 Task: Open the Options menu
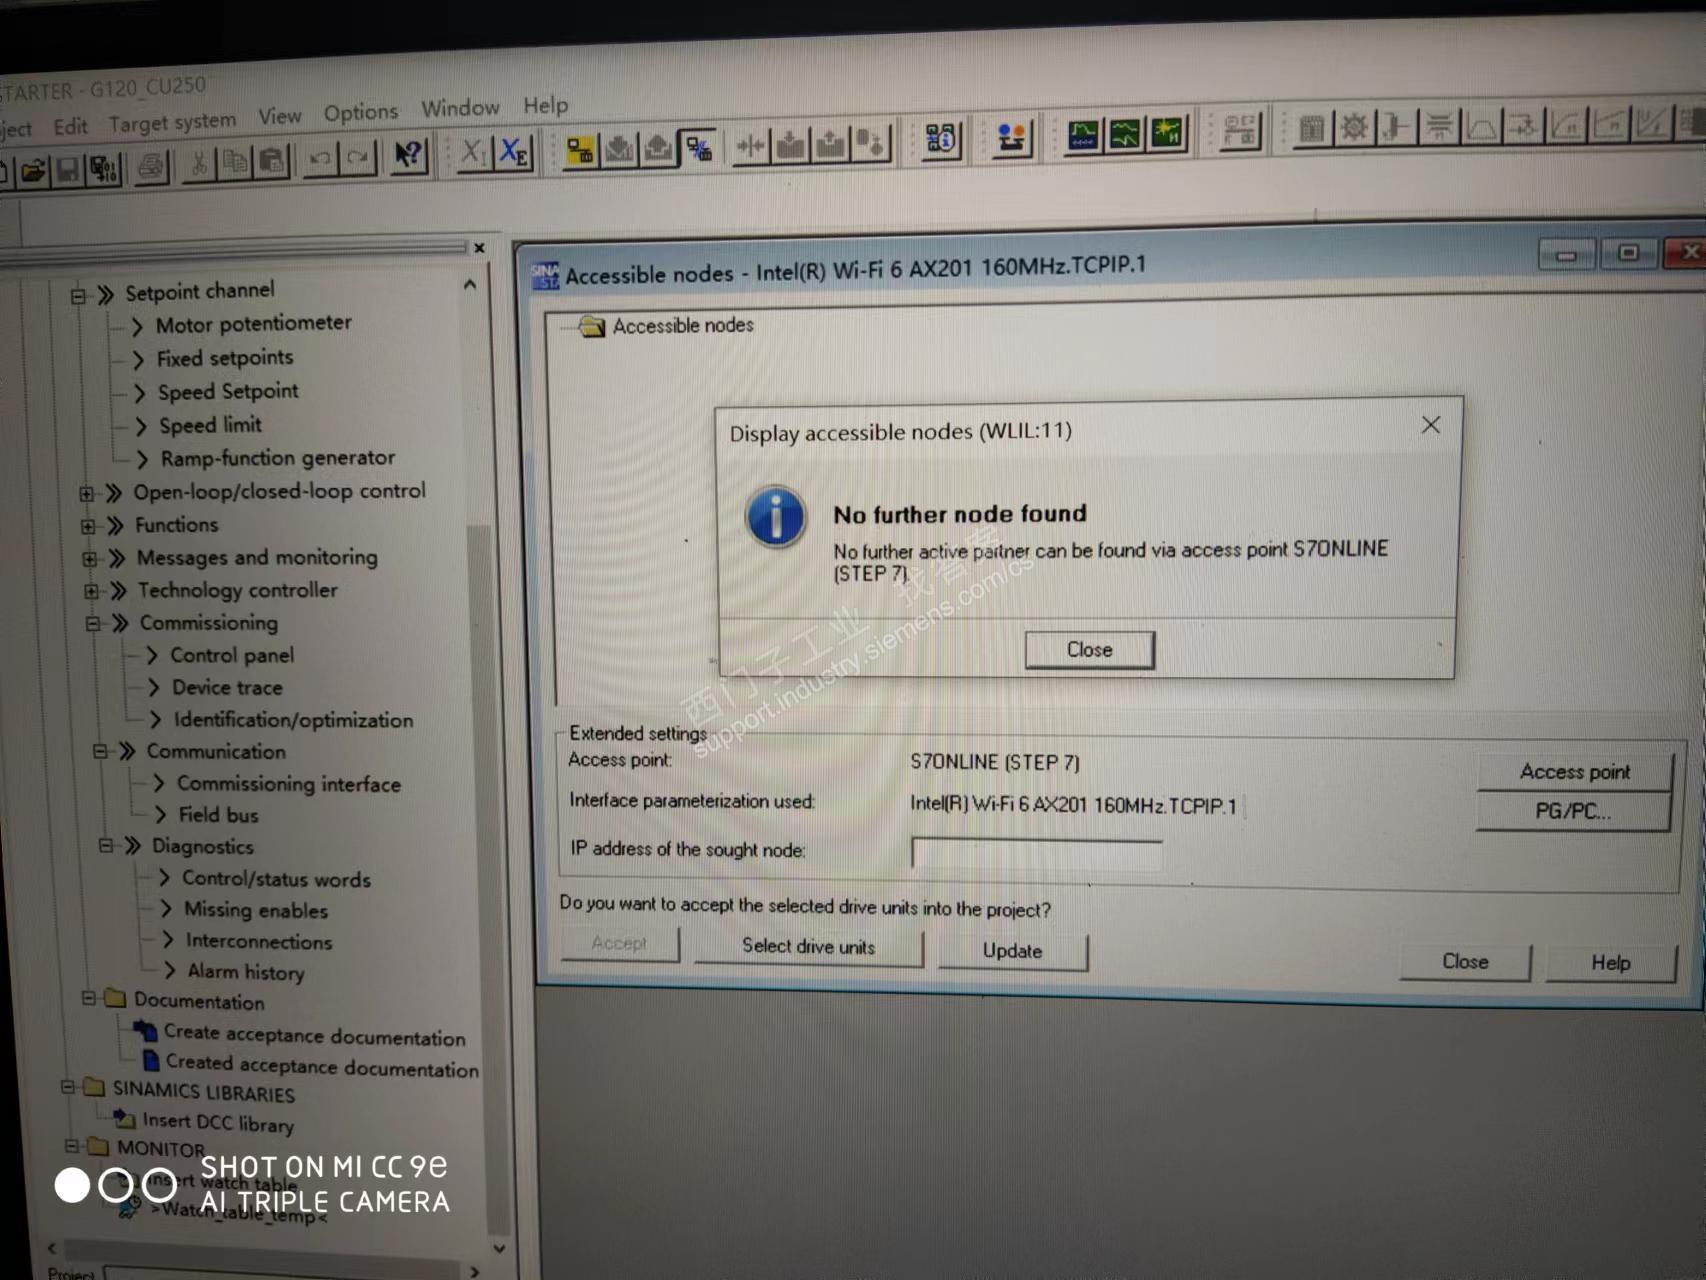coord(361,112)
